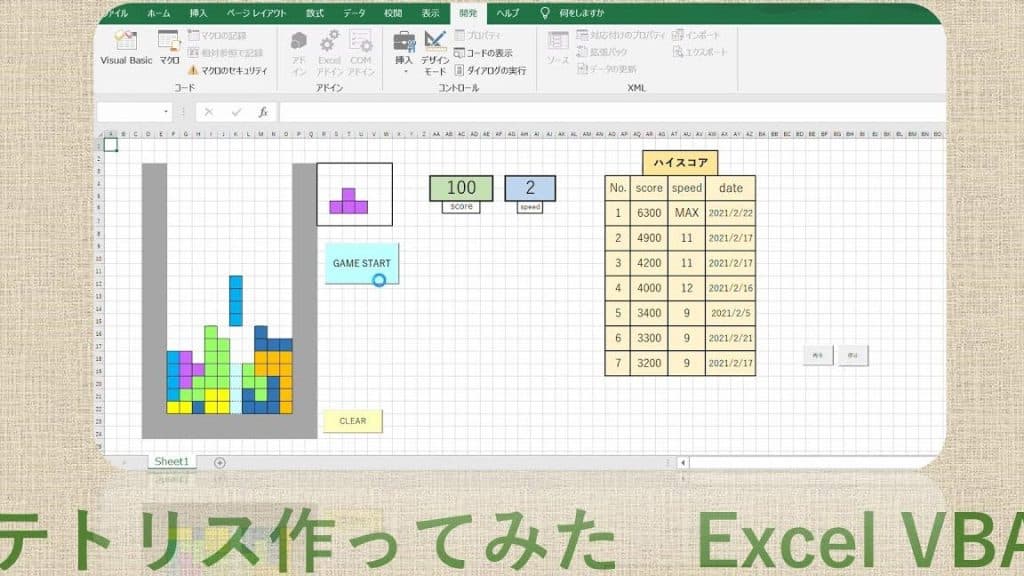Switch to the ページレイアウト ribbon tab
This screenshot has width=1024, height=576.
coord(257,12)
